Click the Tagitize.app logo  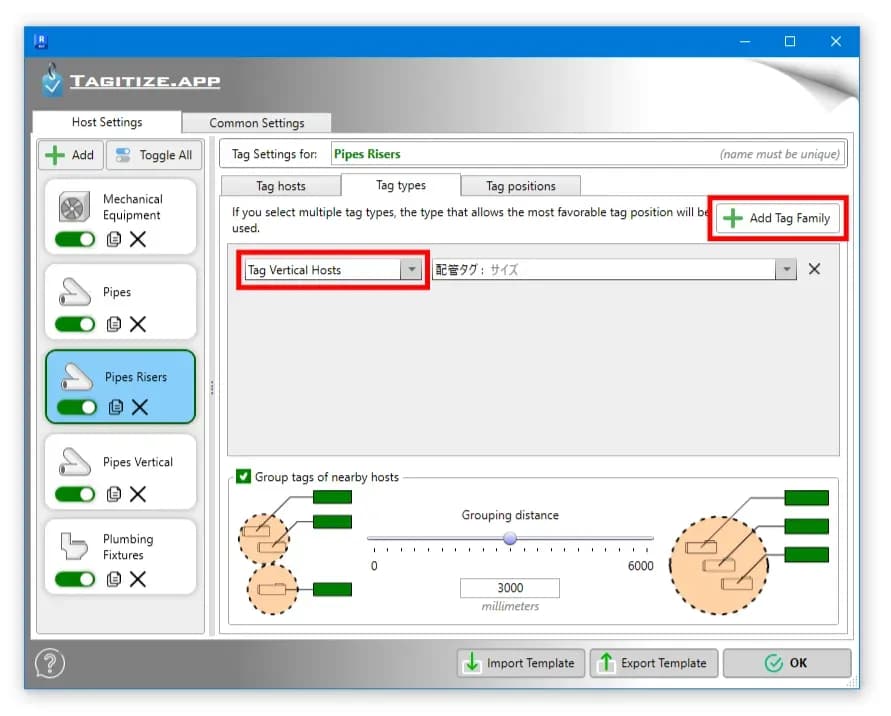[132, 81]
